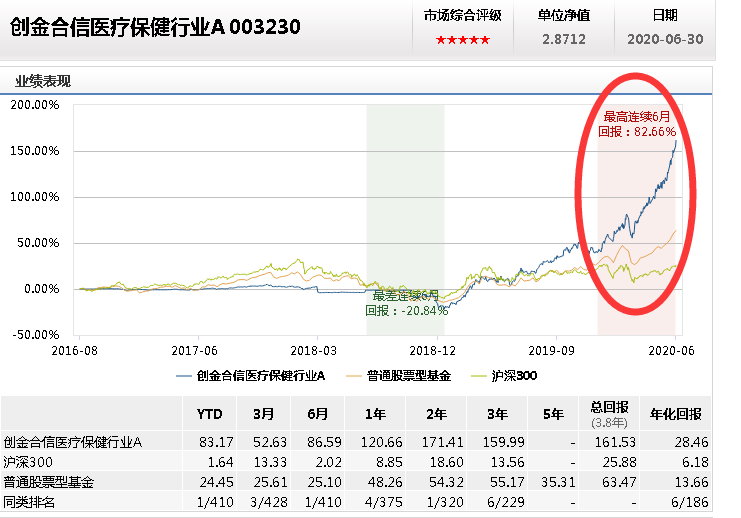Click the stock fund 5-year value 35.31
Viewport: 741px width, 518px height.
click(558, 482)
